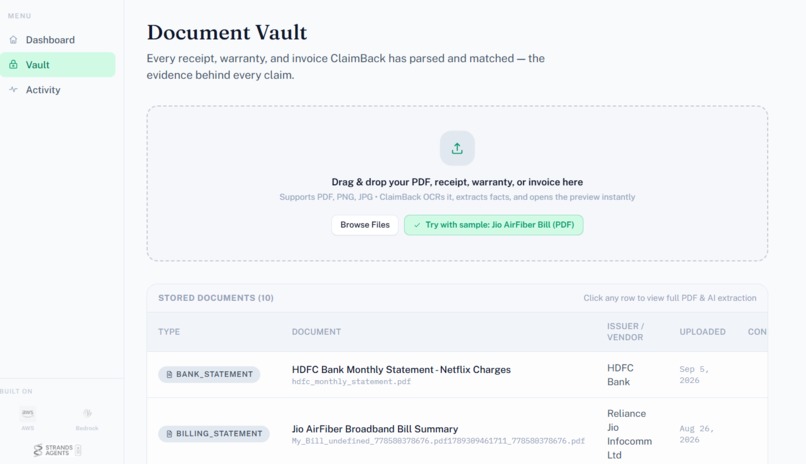Click the Activity pulse icon
Viewport: 806px width, 464px height.
pos(13,89)
